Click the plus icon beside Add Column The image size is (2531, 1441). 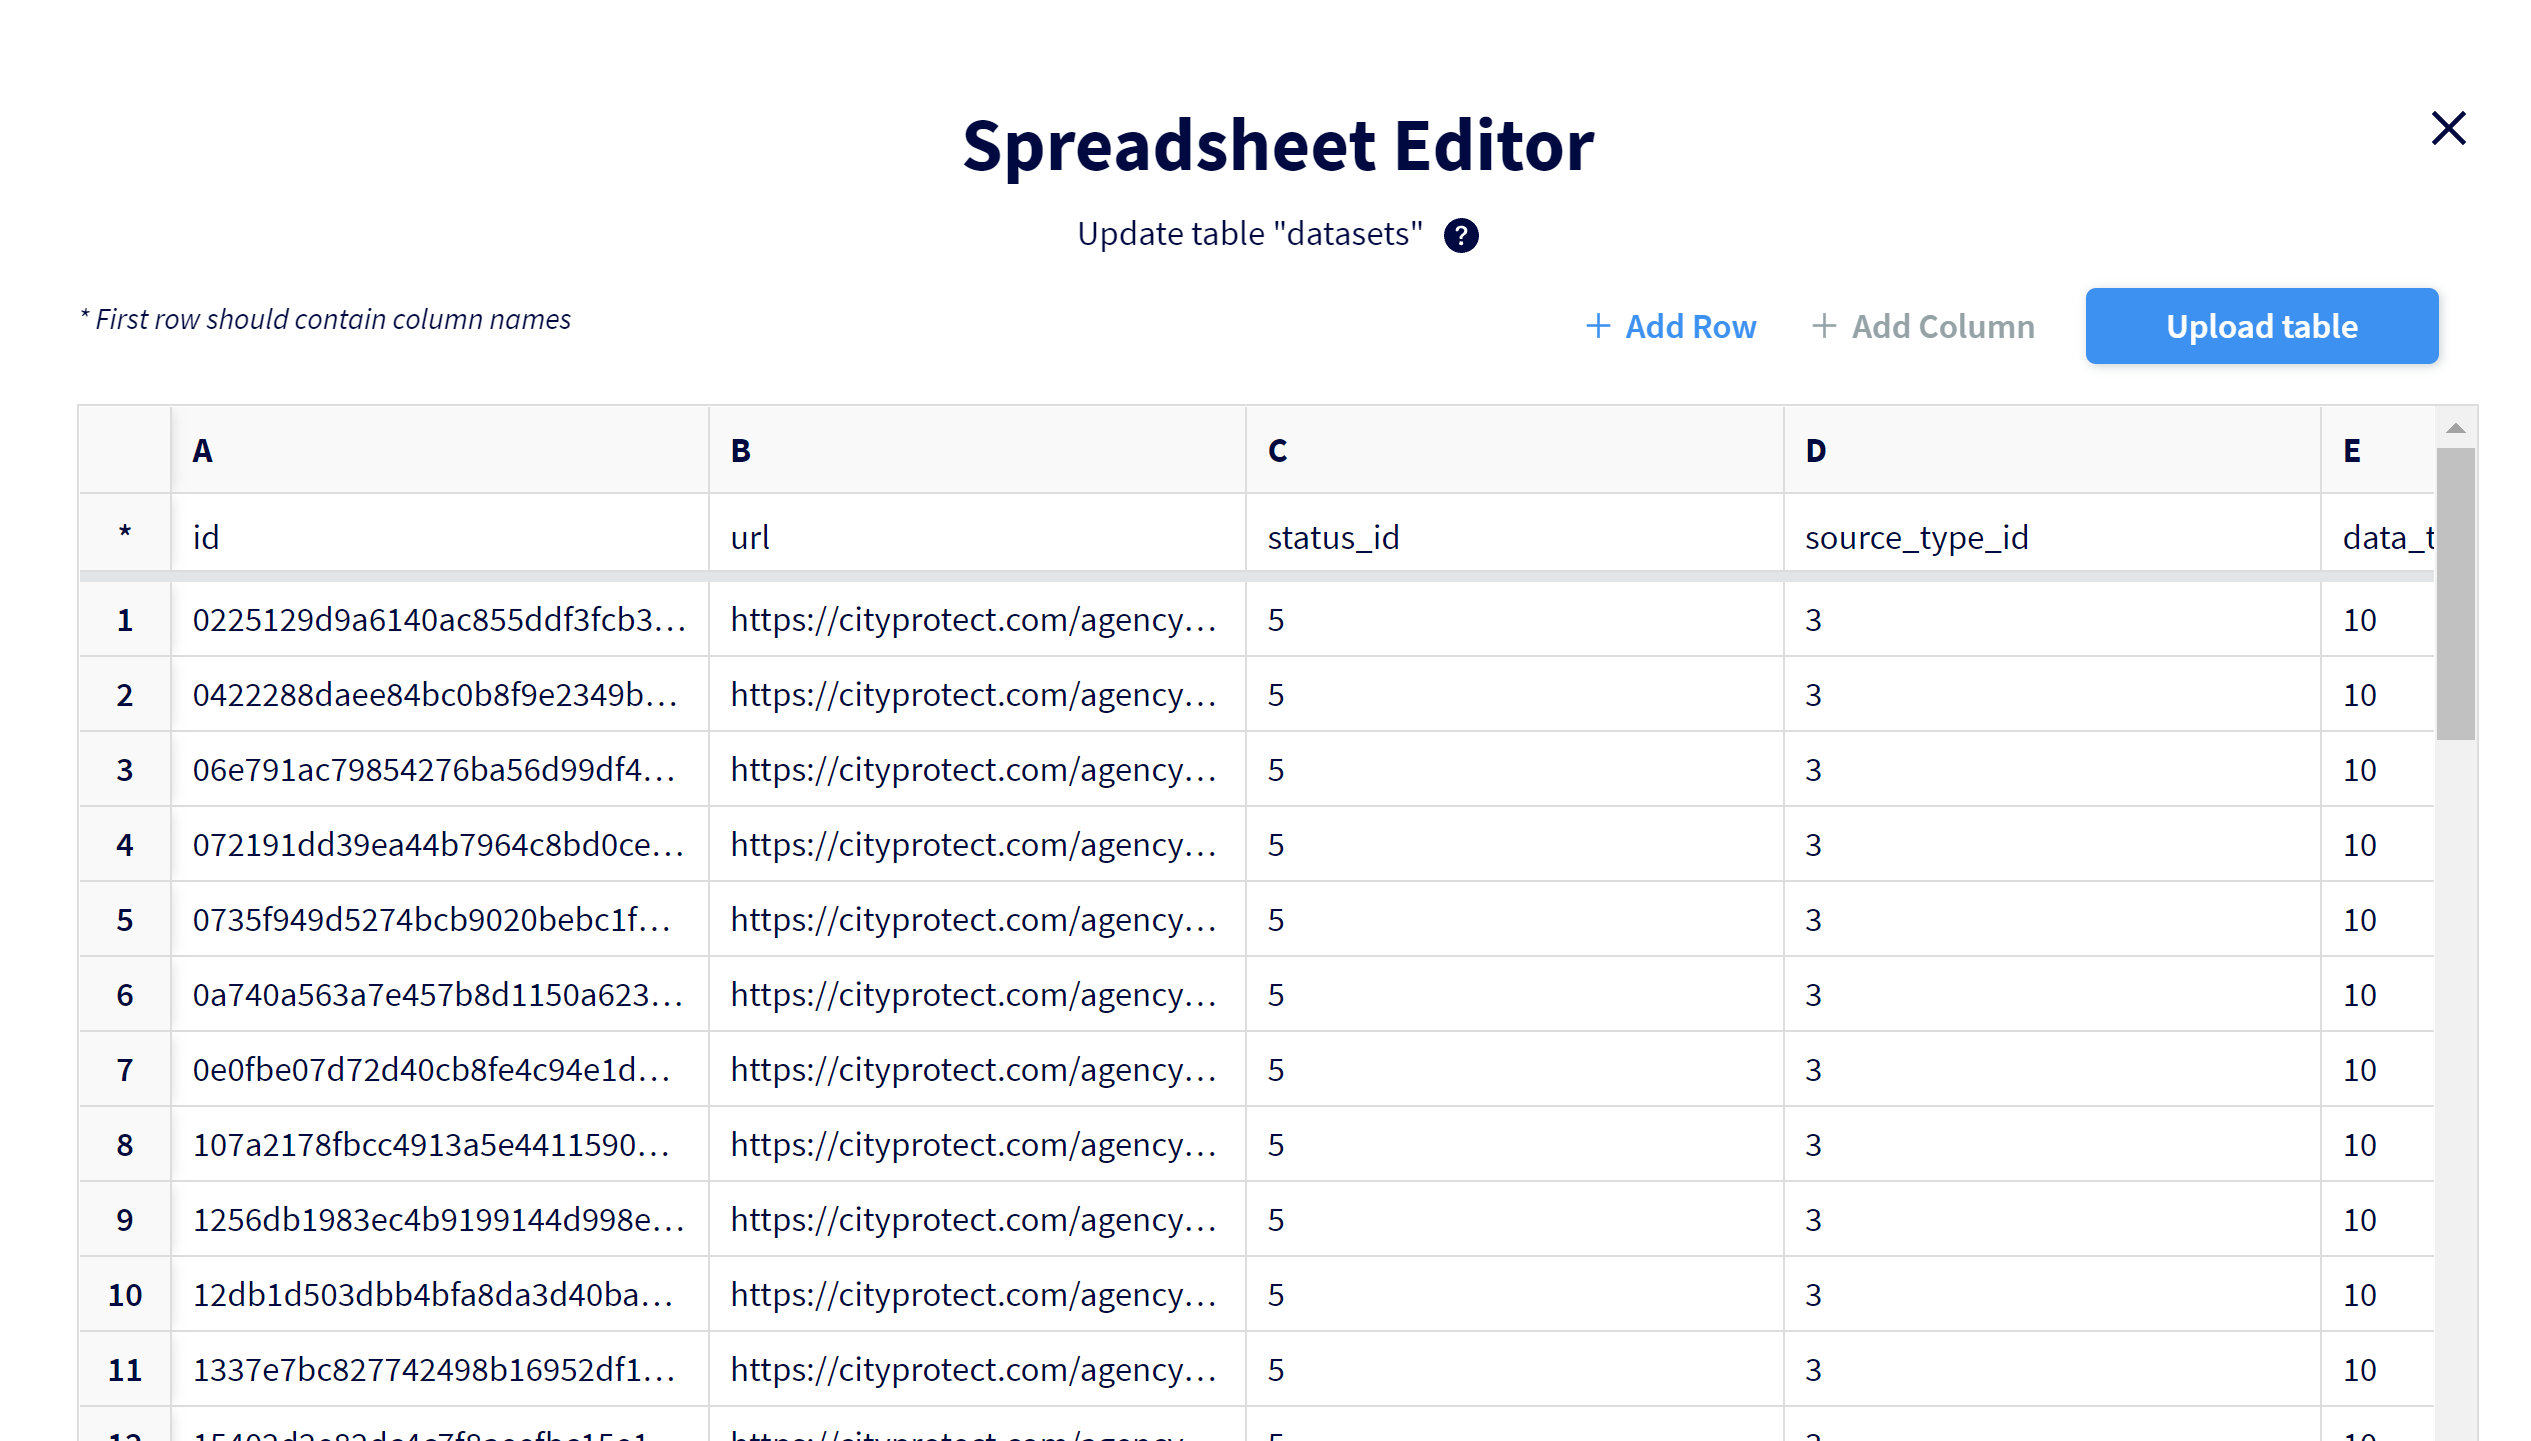[x=1825, y=326]
